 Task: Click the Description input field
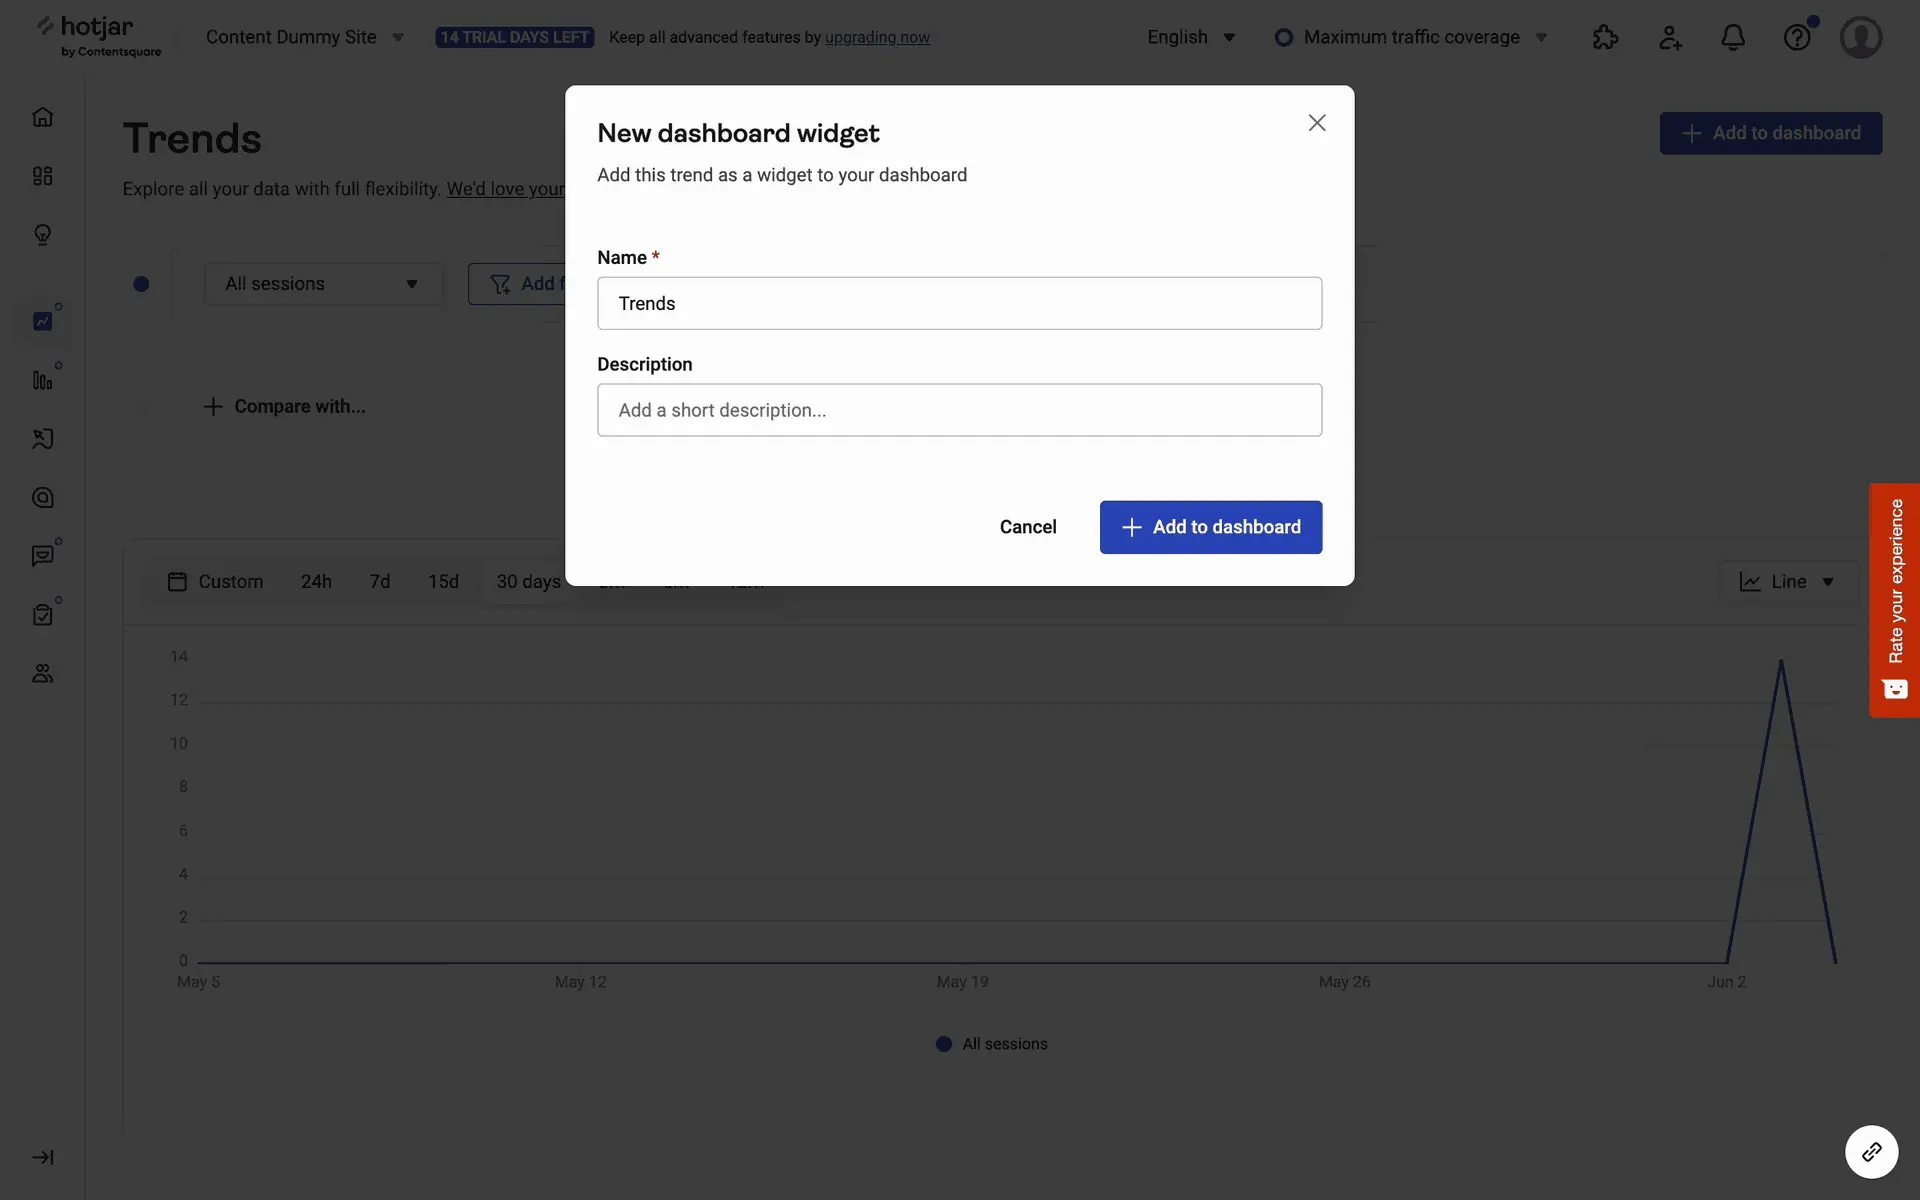pyautogui.click(x=959, y=410)
